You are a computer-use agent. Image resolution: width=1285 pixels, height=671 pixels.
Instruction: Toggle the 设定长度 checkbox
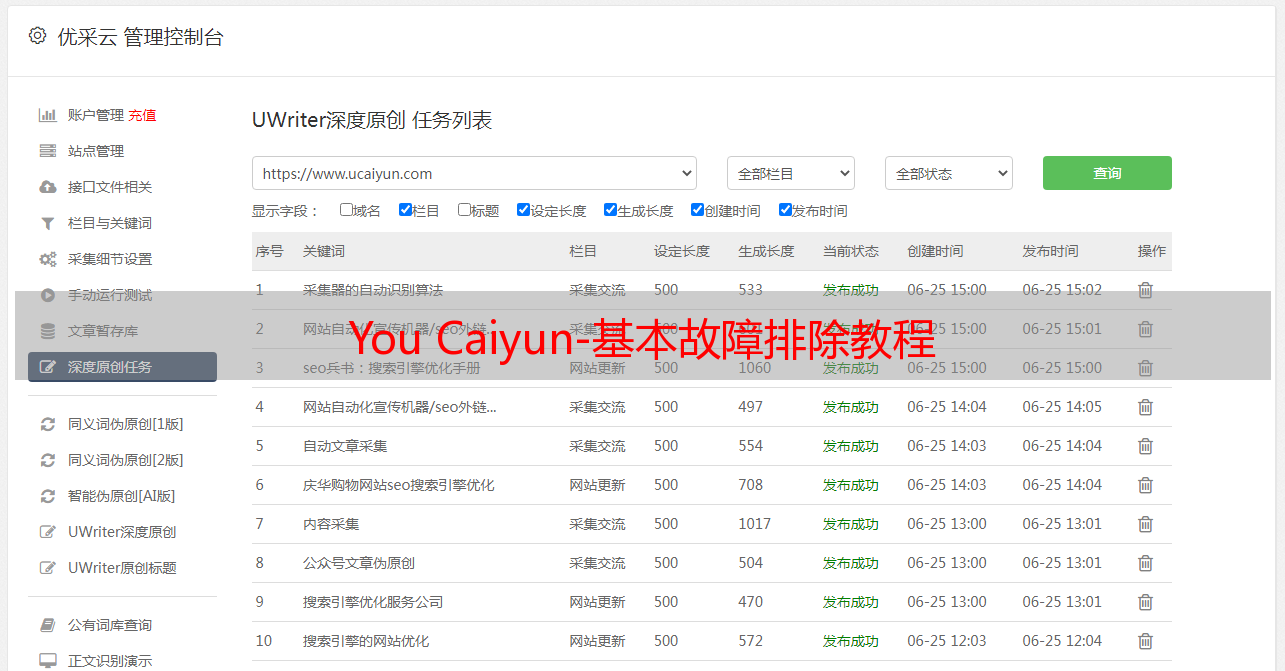pyautogui.click(x=523, y=210)
